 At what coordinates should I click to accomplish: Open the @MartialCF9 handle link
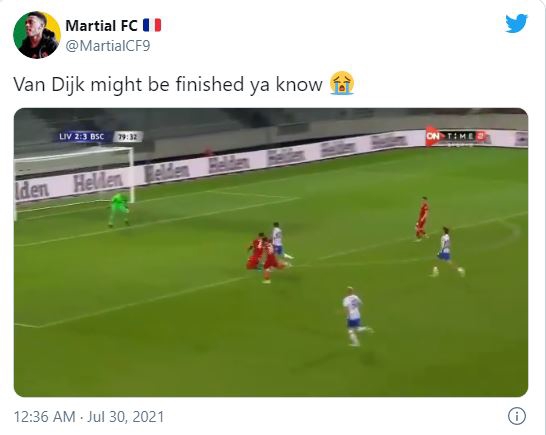tap(108, 46)
